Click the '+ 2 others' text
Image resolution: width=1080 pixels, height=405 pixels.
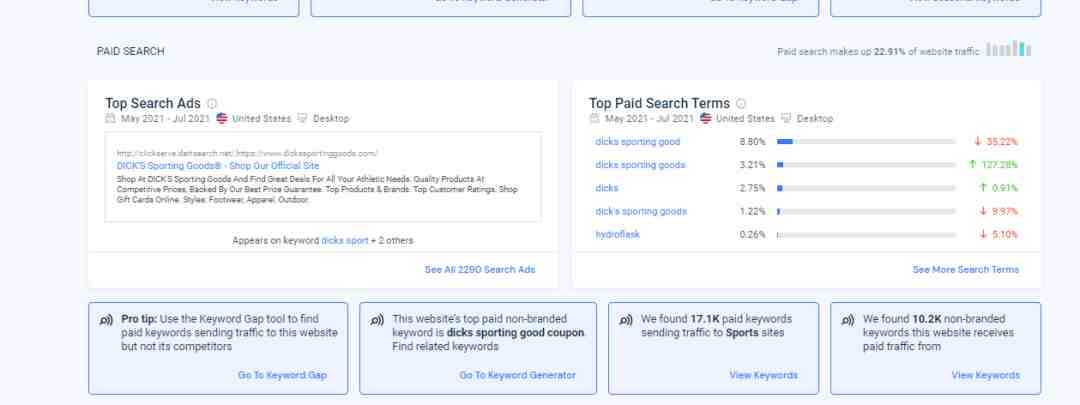point(392,241)
